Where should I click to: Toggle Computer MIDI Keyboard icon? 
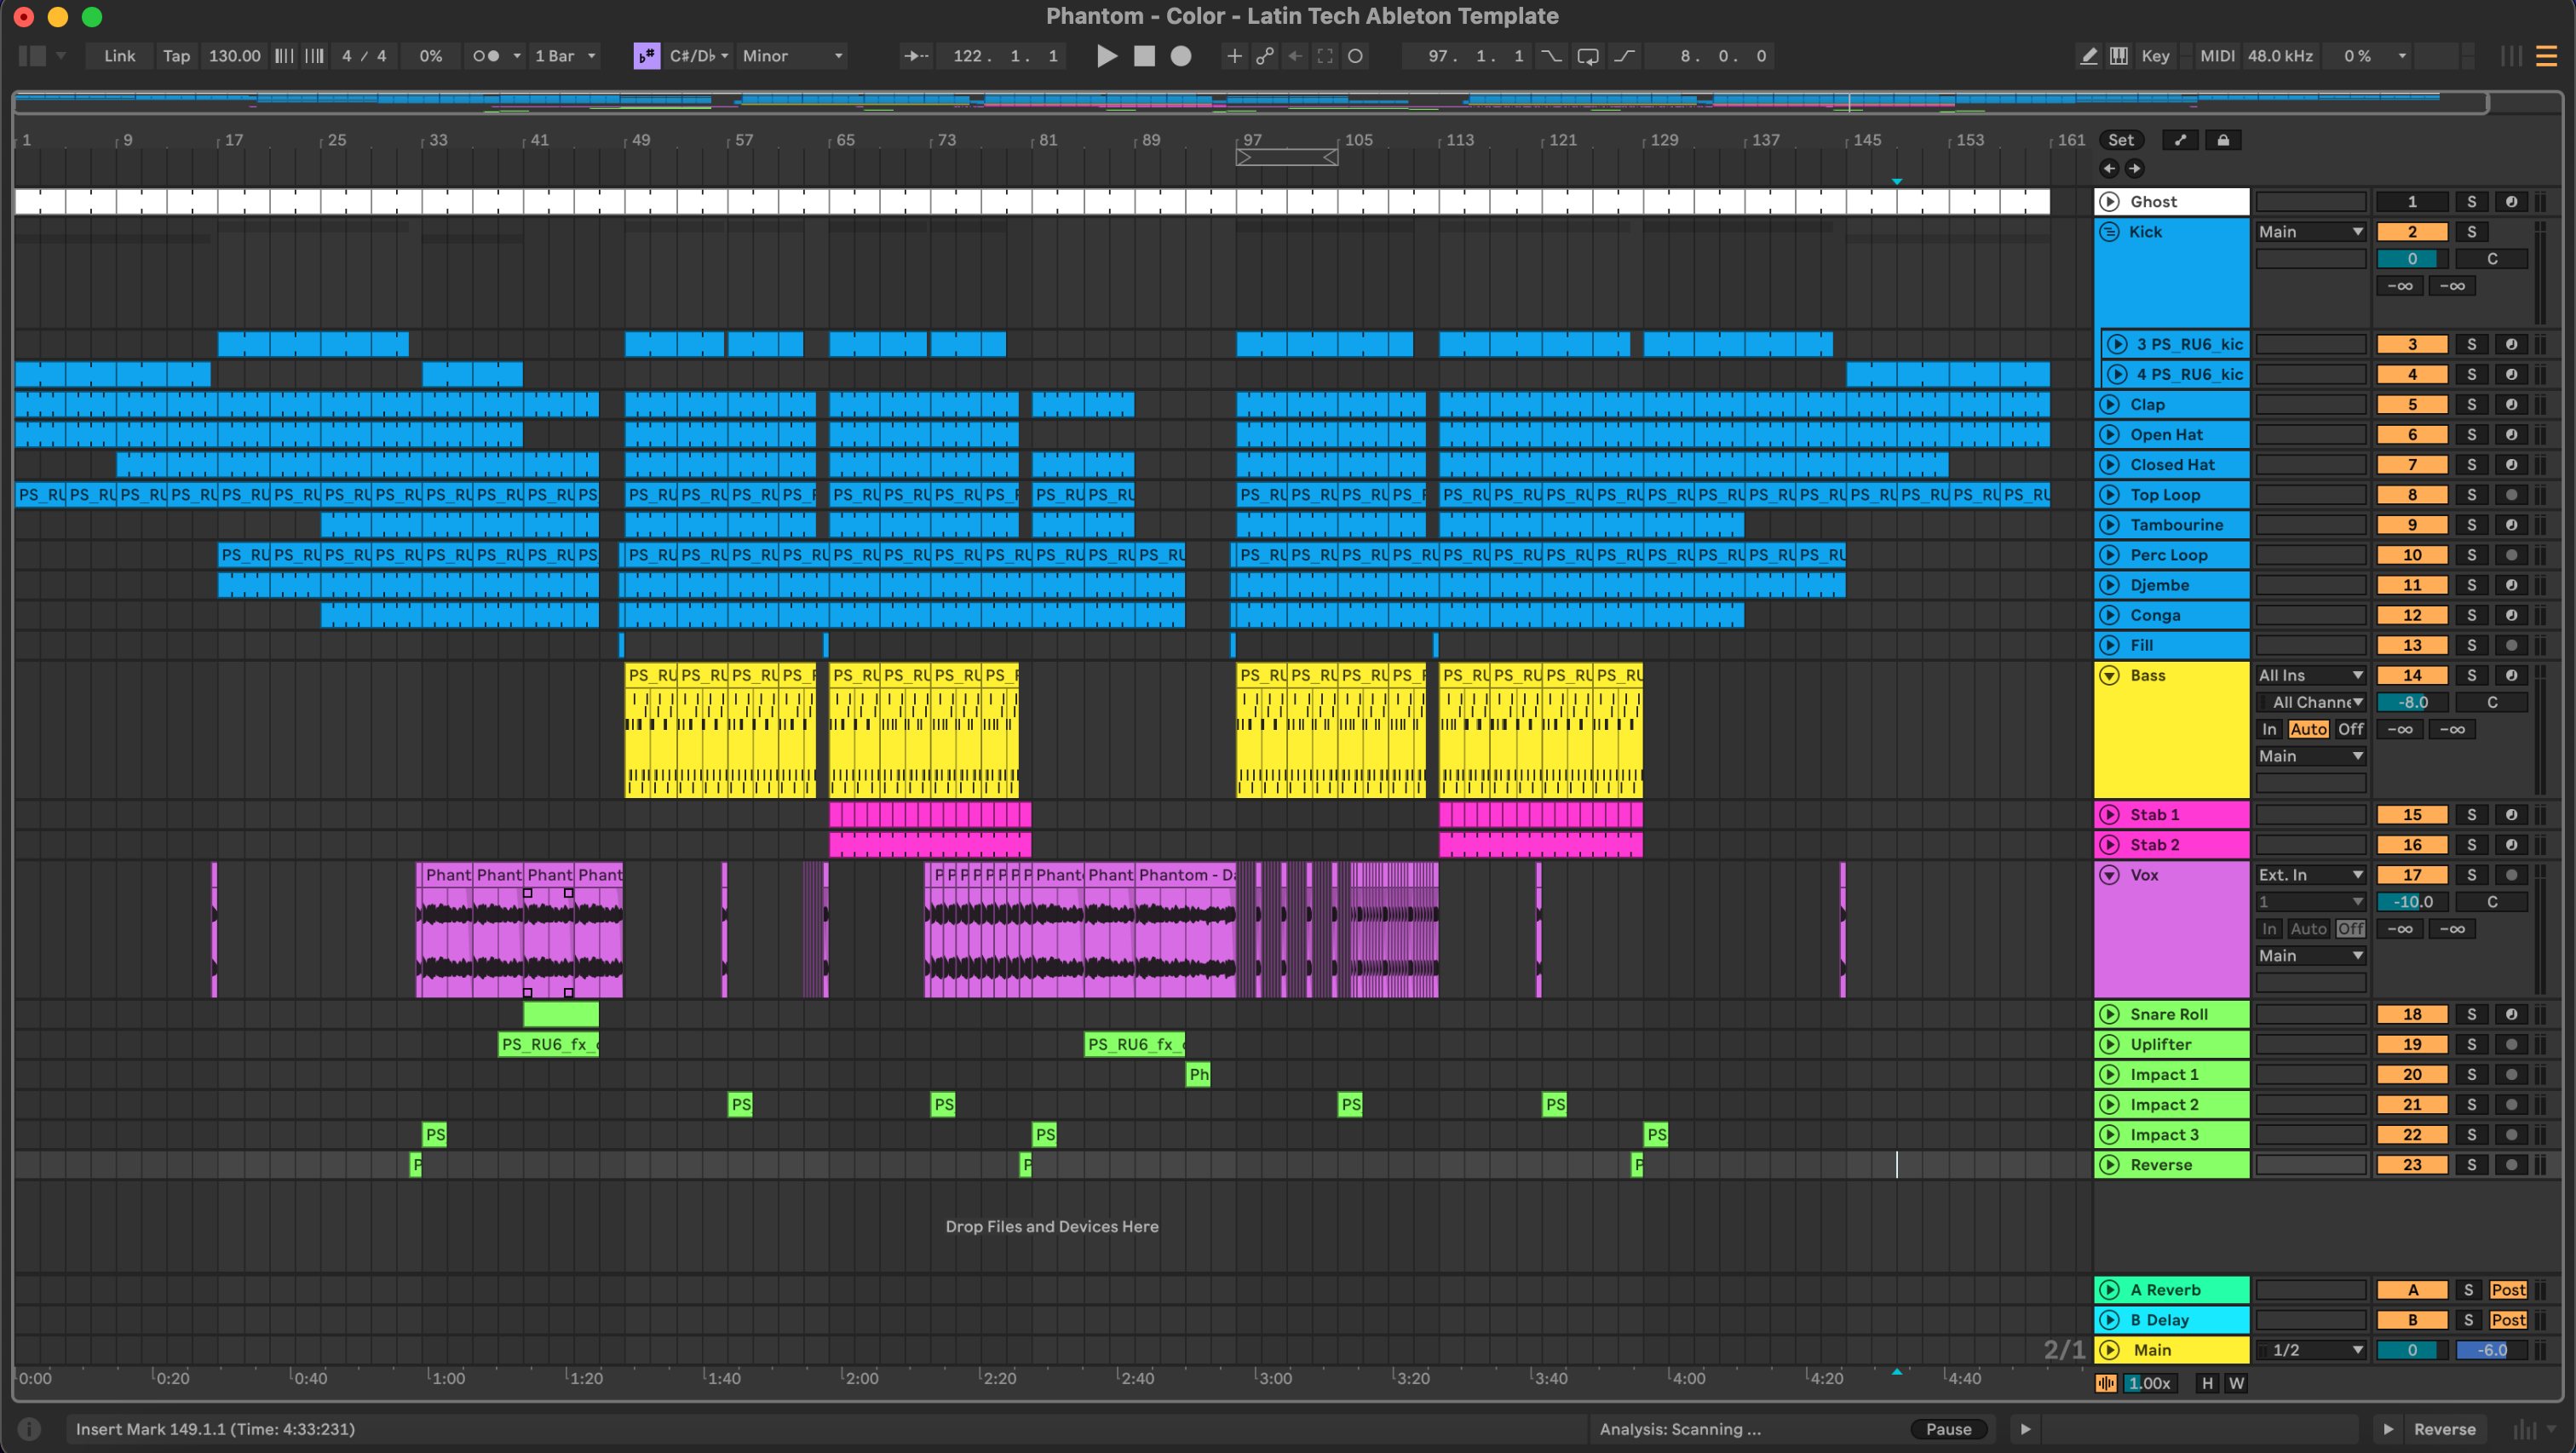point(2118,56)
